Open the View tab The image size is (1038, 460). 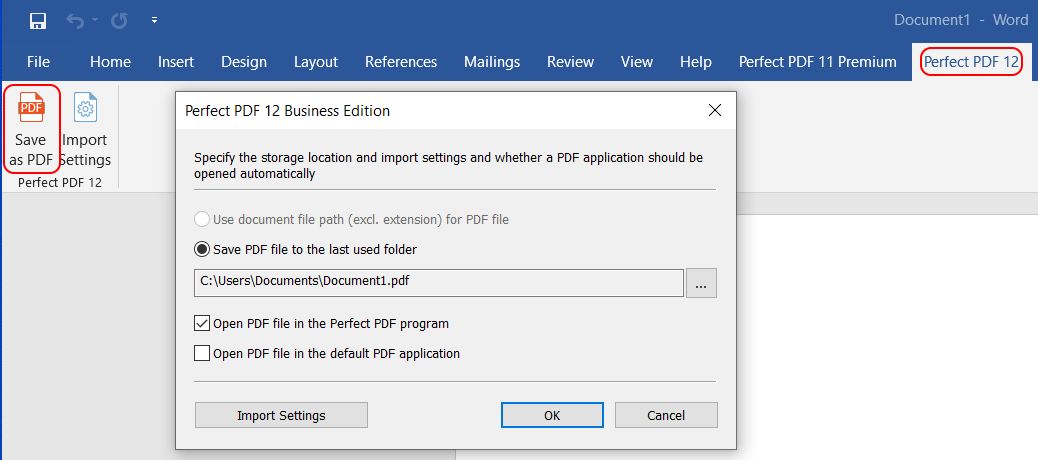pos(637,62)
